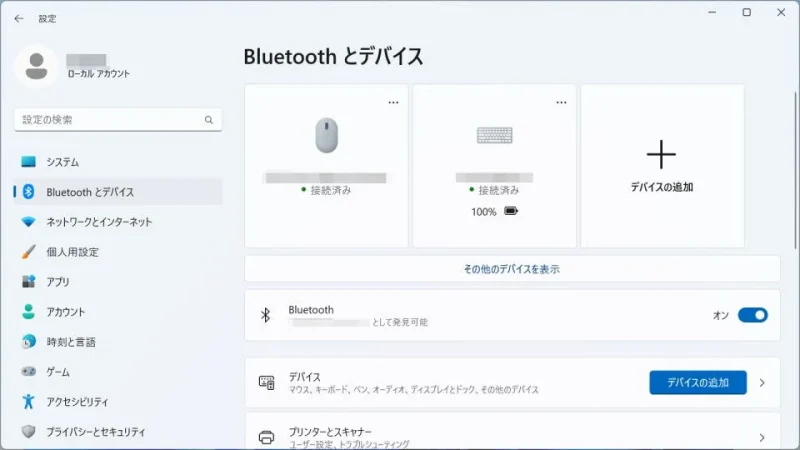Click the main page vertical scrollbar
This screenshot has width=800, height=450.
tap(795, 171)
